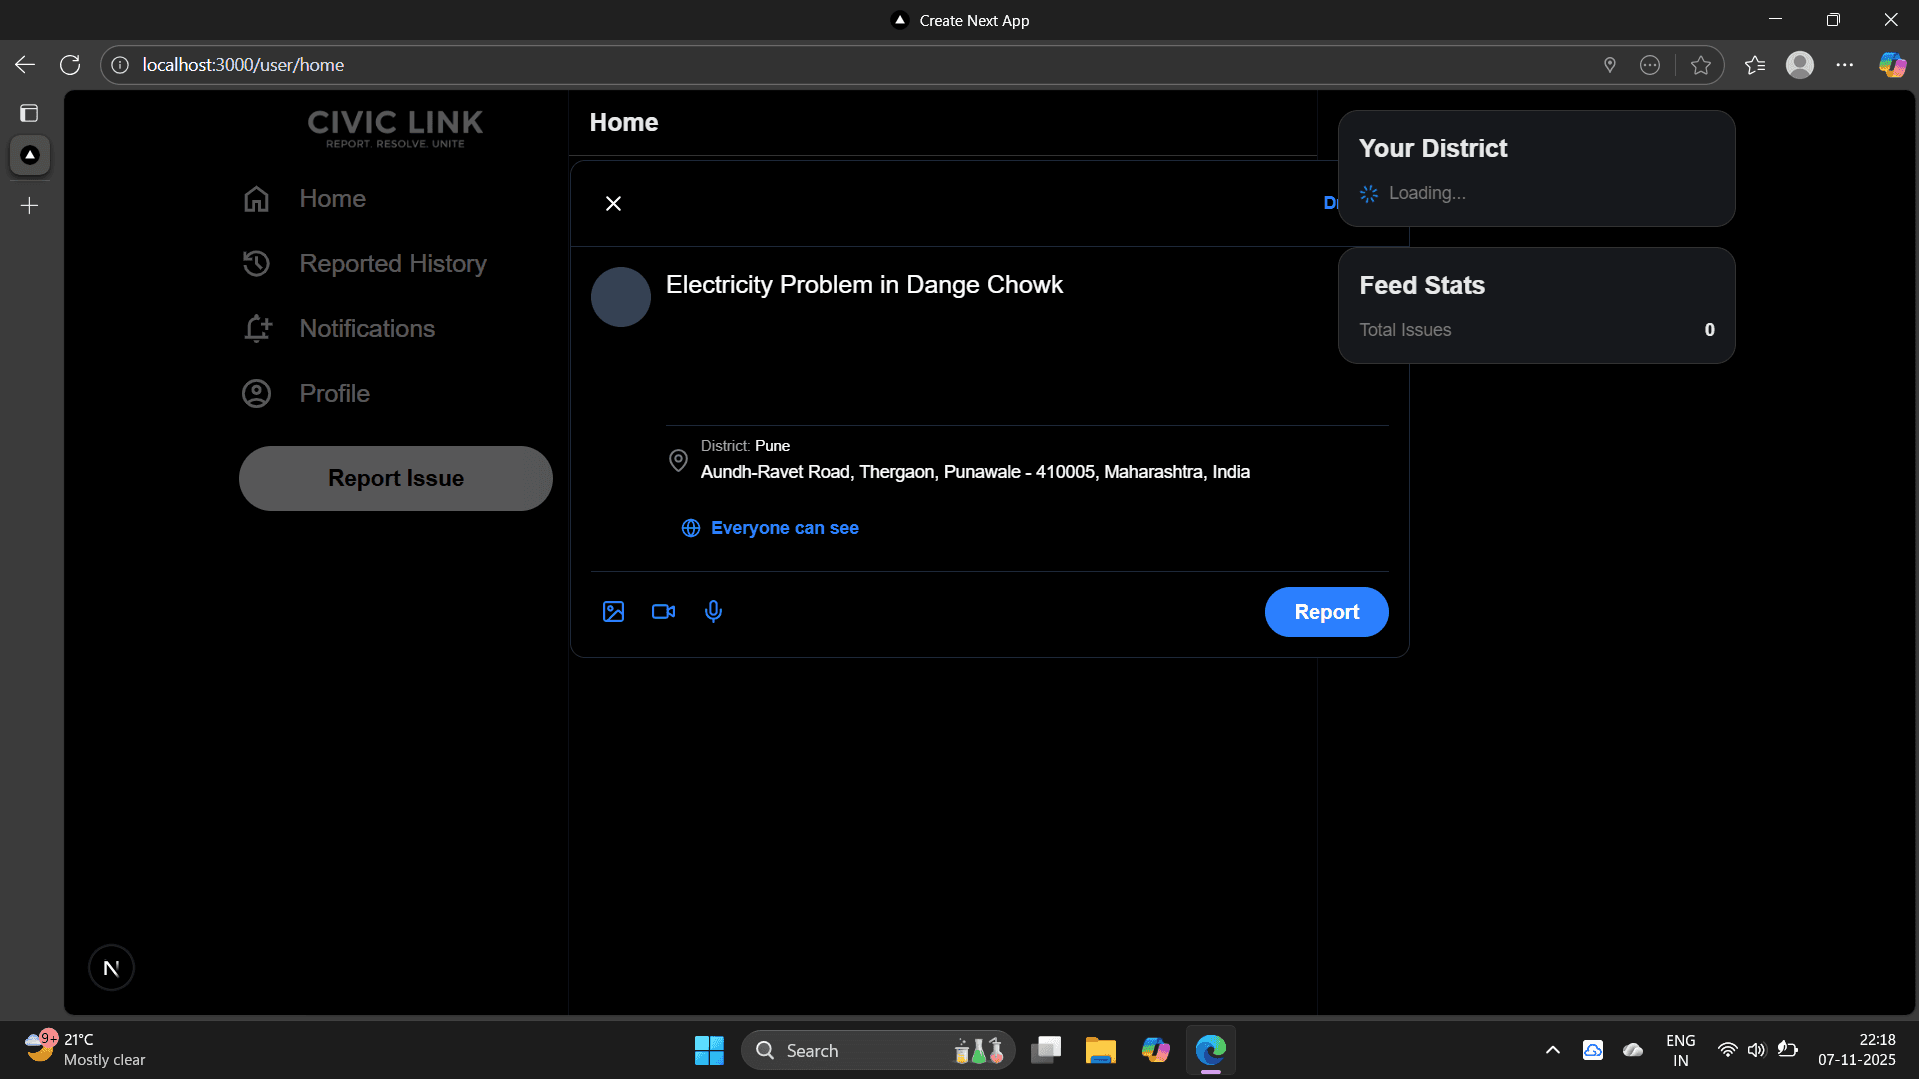
Task: Toggle favorite with the star icon
Action: (x=1700, y=64)
